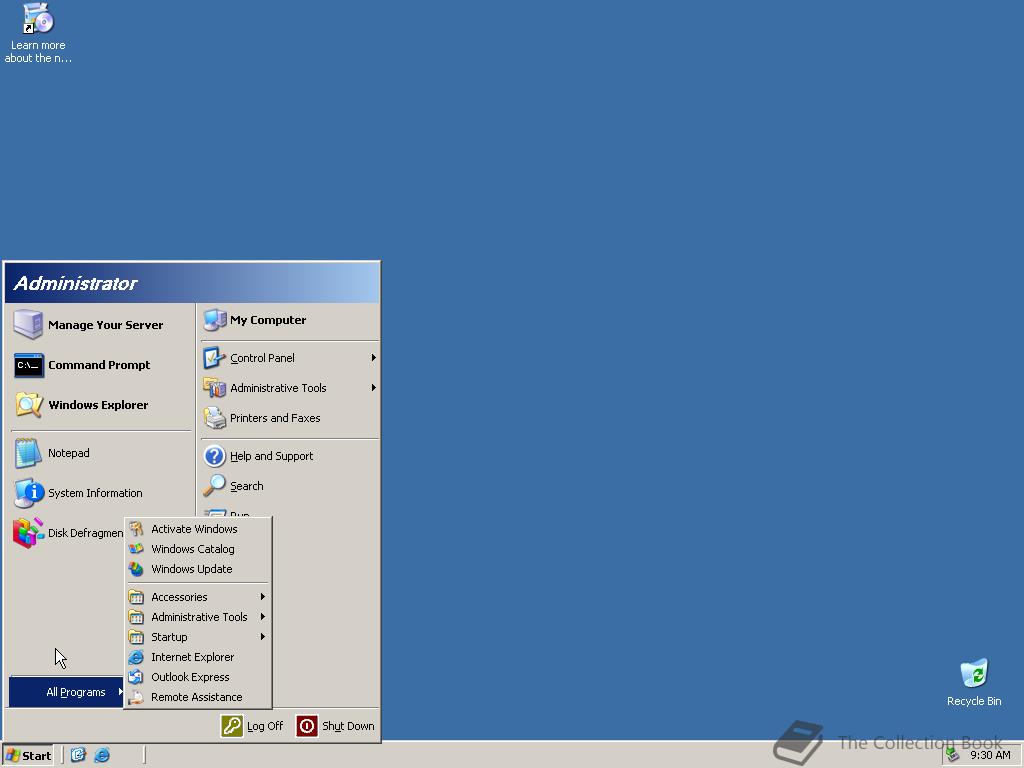This screenshot has width=1024, height=768.
Task: Click the taskbar clock showing 9:30 AM
Action: tap(990, 756)
